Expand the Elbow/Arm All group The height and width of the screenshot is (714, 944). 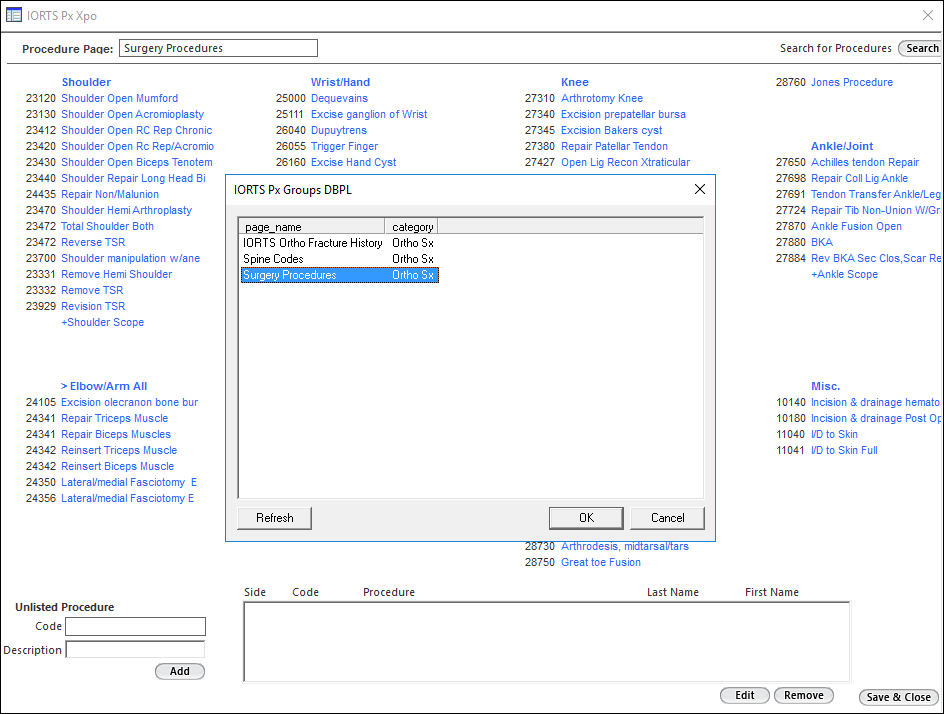pyautogui.click(x=104, y=386)
